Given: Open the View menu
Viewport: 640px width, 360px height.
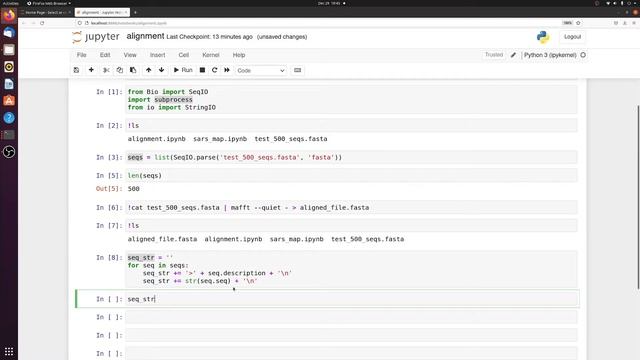Looking at the screenshot, I should click(x=130, y=55).
